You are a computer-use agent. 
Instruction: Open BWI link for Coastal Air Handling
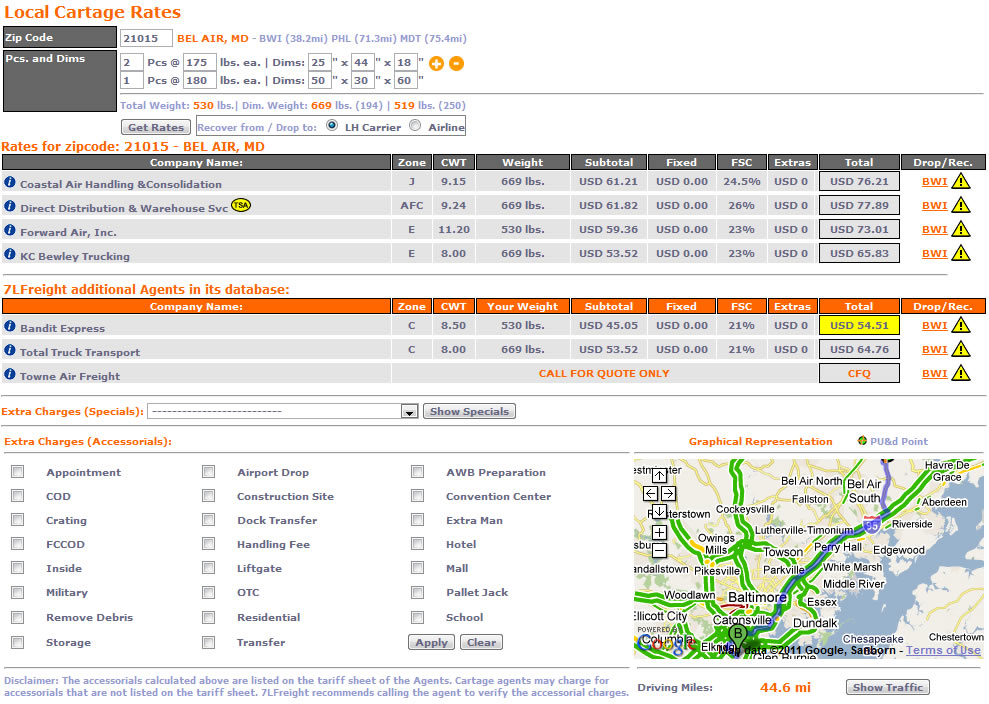pos(934,182)
